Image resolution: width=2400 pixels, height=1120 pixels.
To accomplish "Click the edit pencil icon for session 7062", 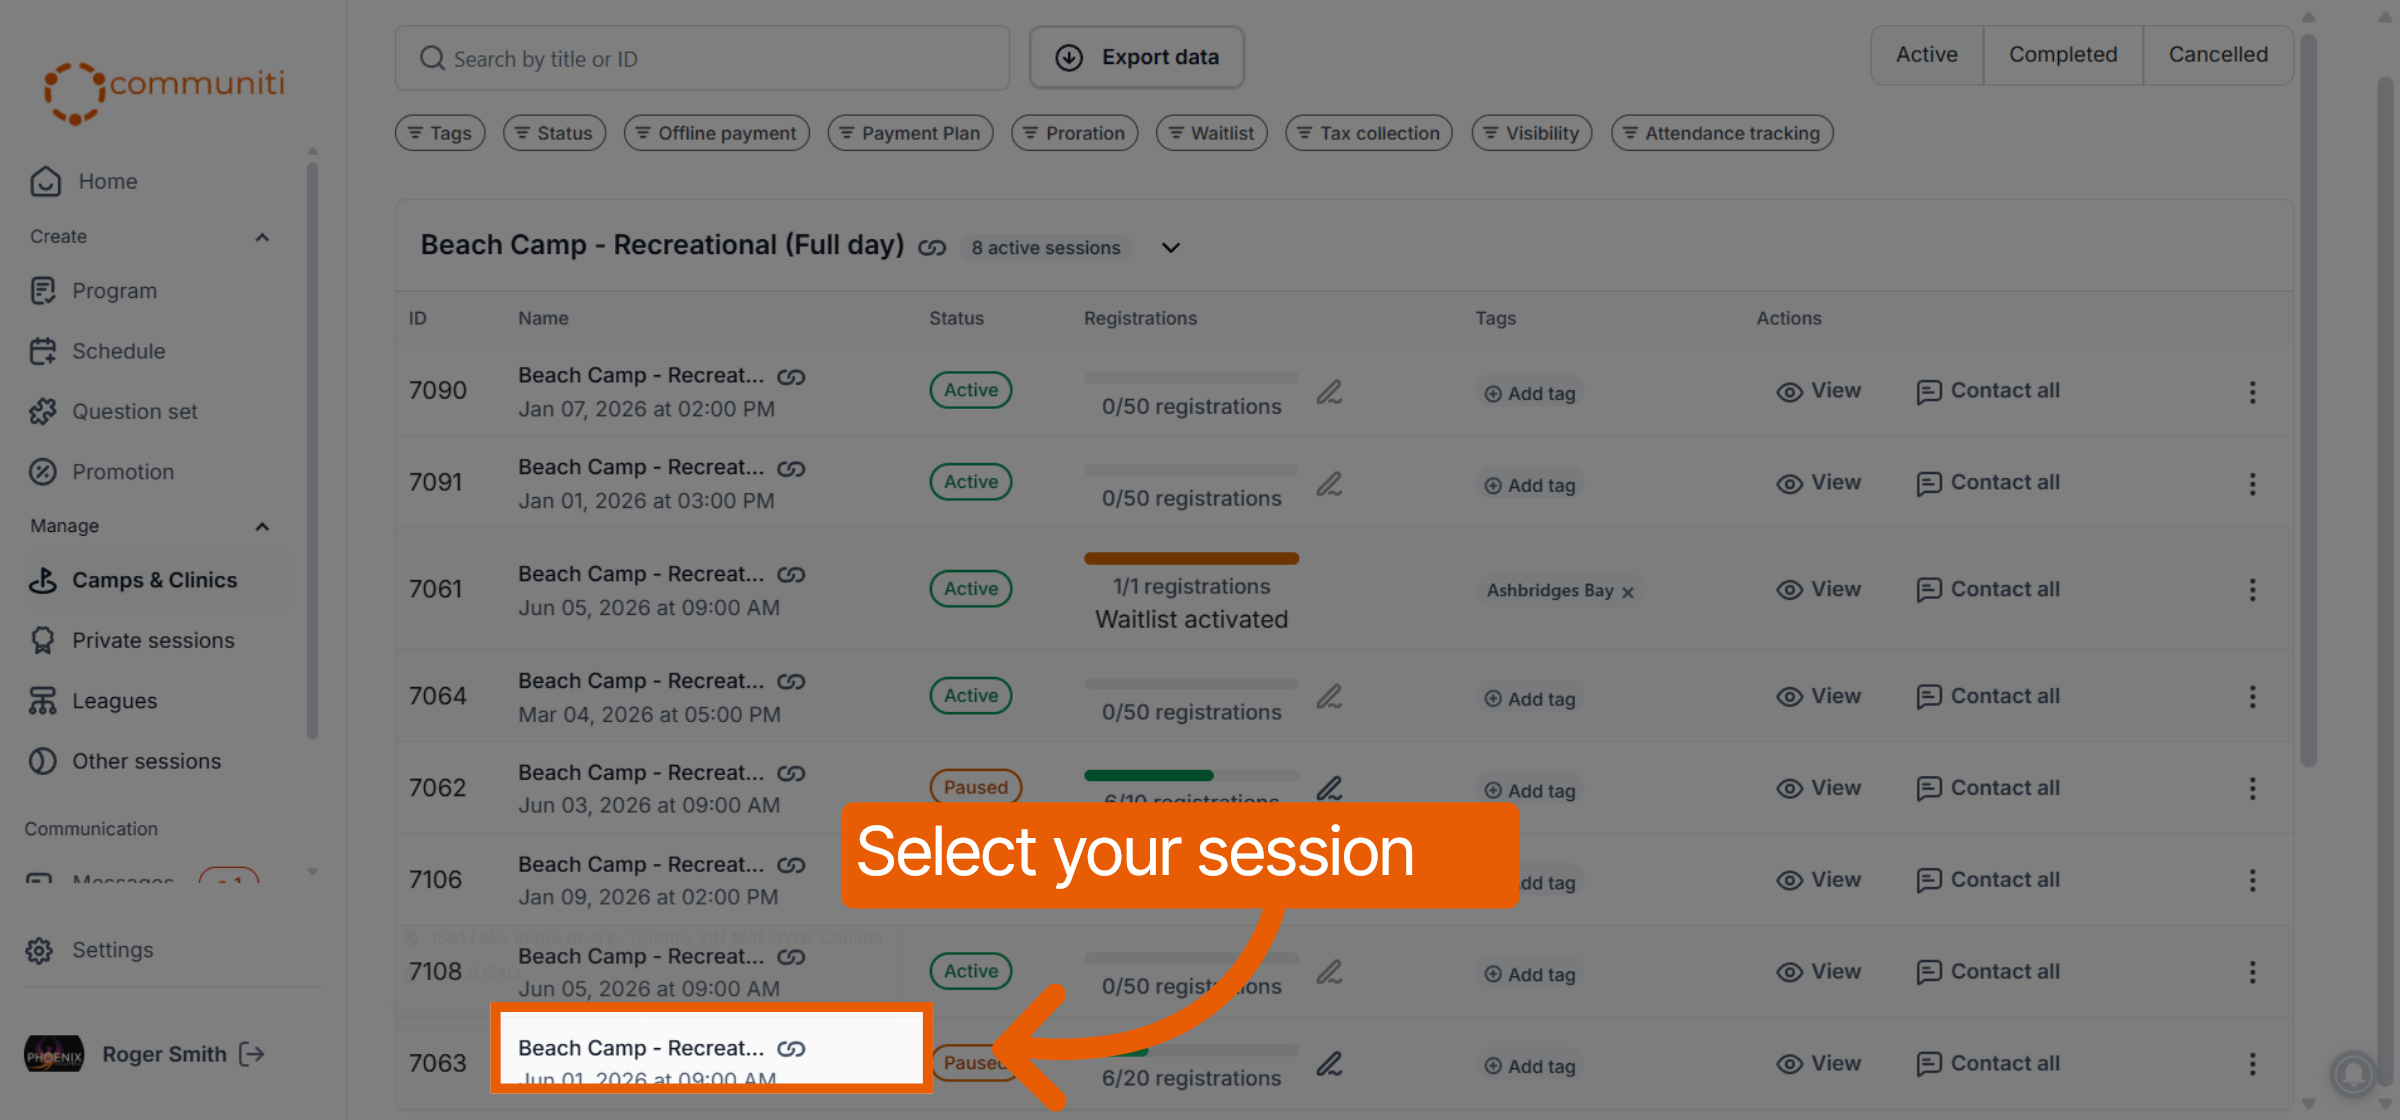I will (x=1329, y=788).
